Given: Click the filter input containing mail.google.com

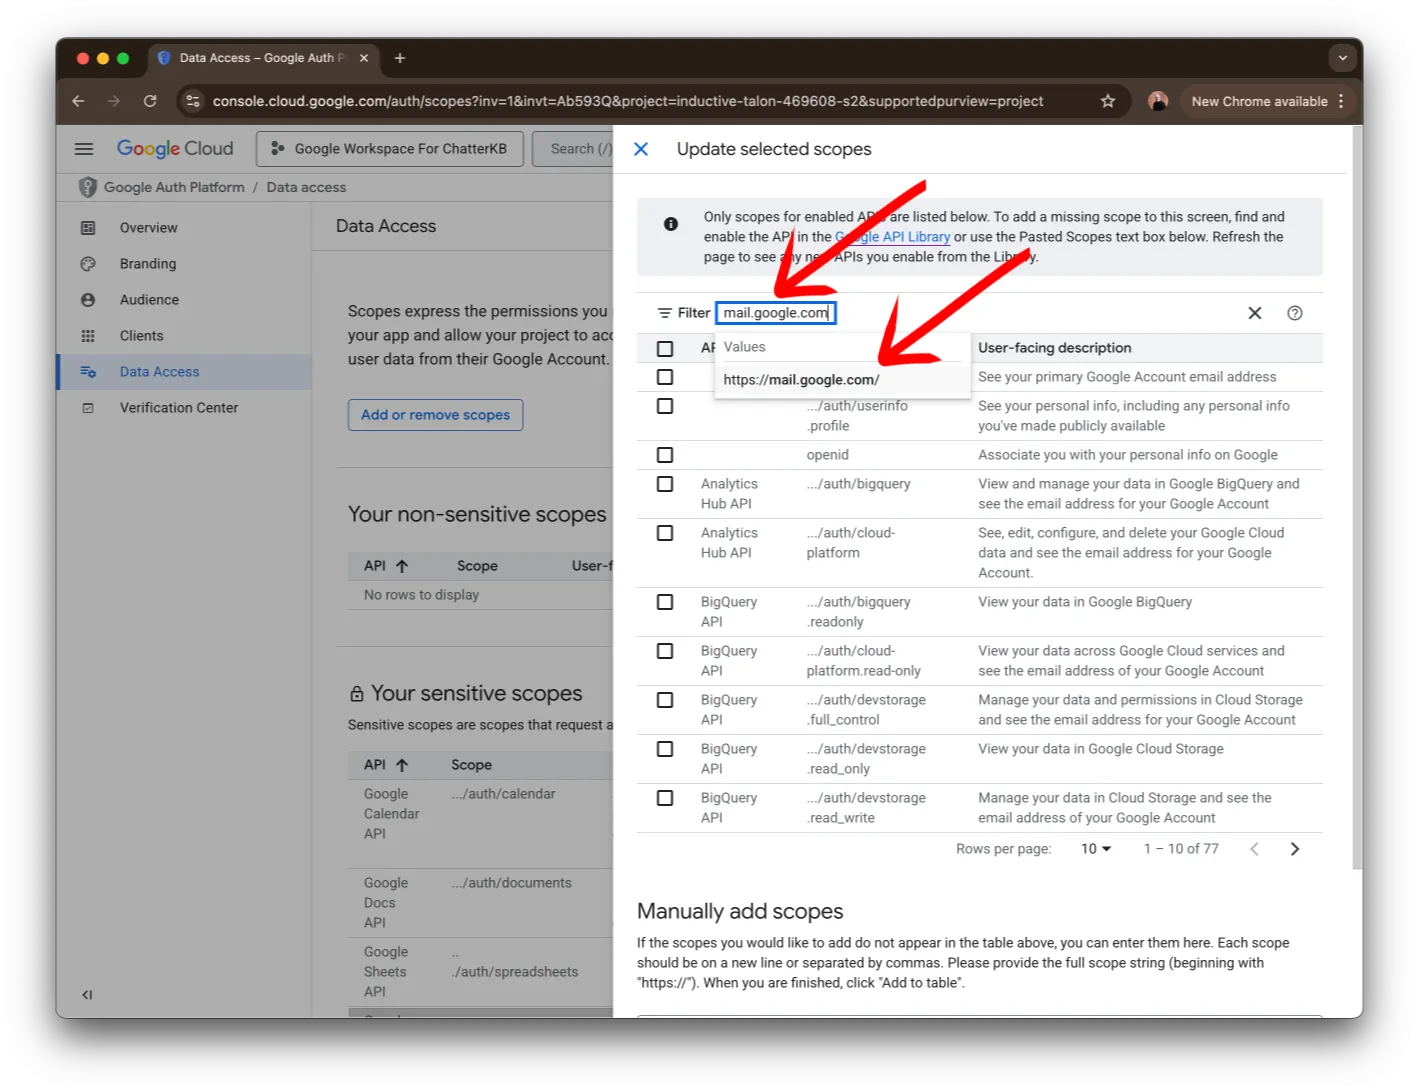Looking at the screenshot, I should tap(776, 313).
